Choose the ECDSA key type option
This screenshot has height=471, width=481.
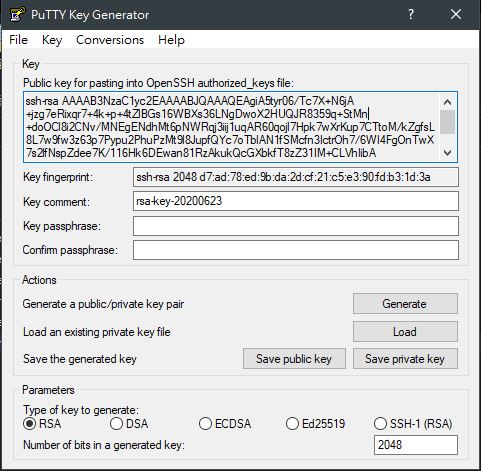tap(225, 424)
